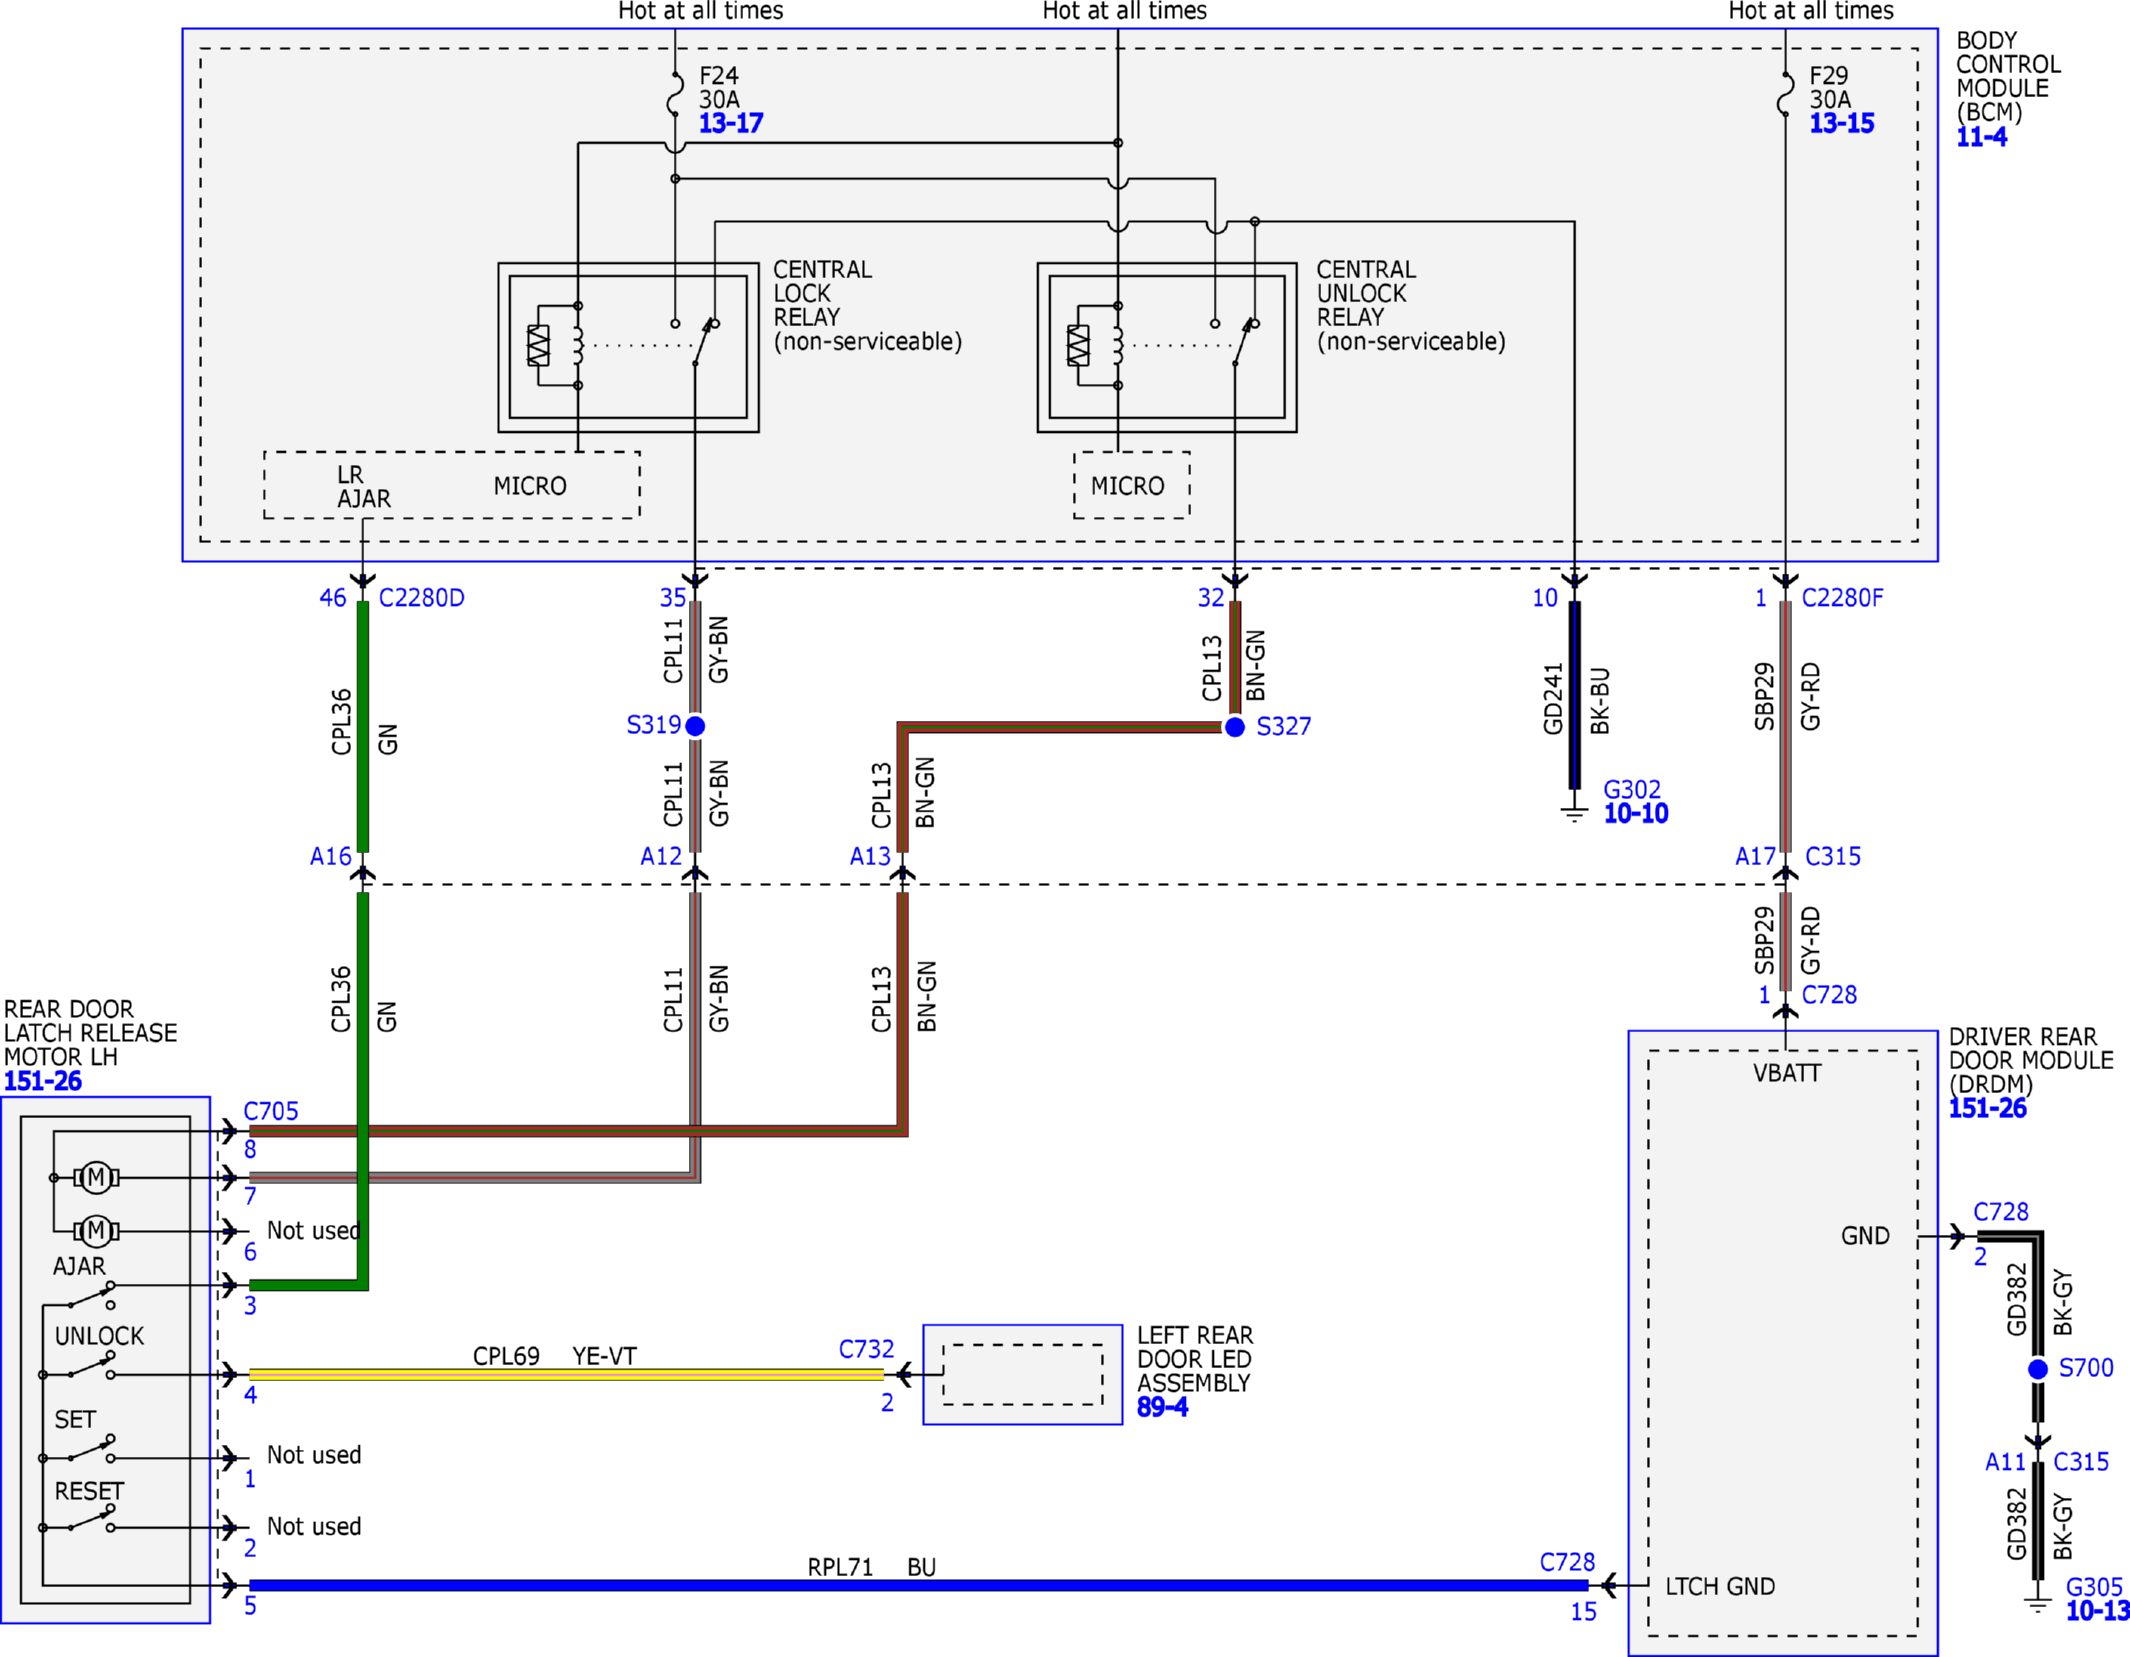Click the S700 splice dot

(x=2038, y=1369)
